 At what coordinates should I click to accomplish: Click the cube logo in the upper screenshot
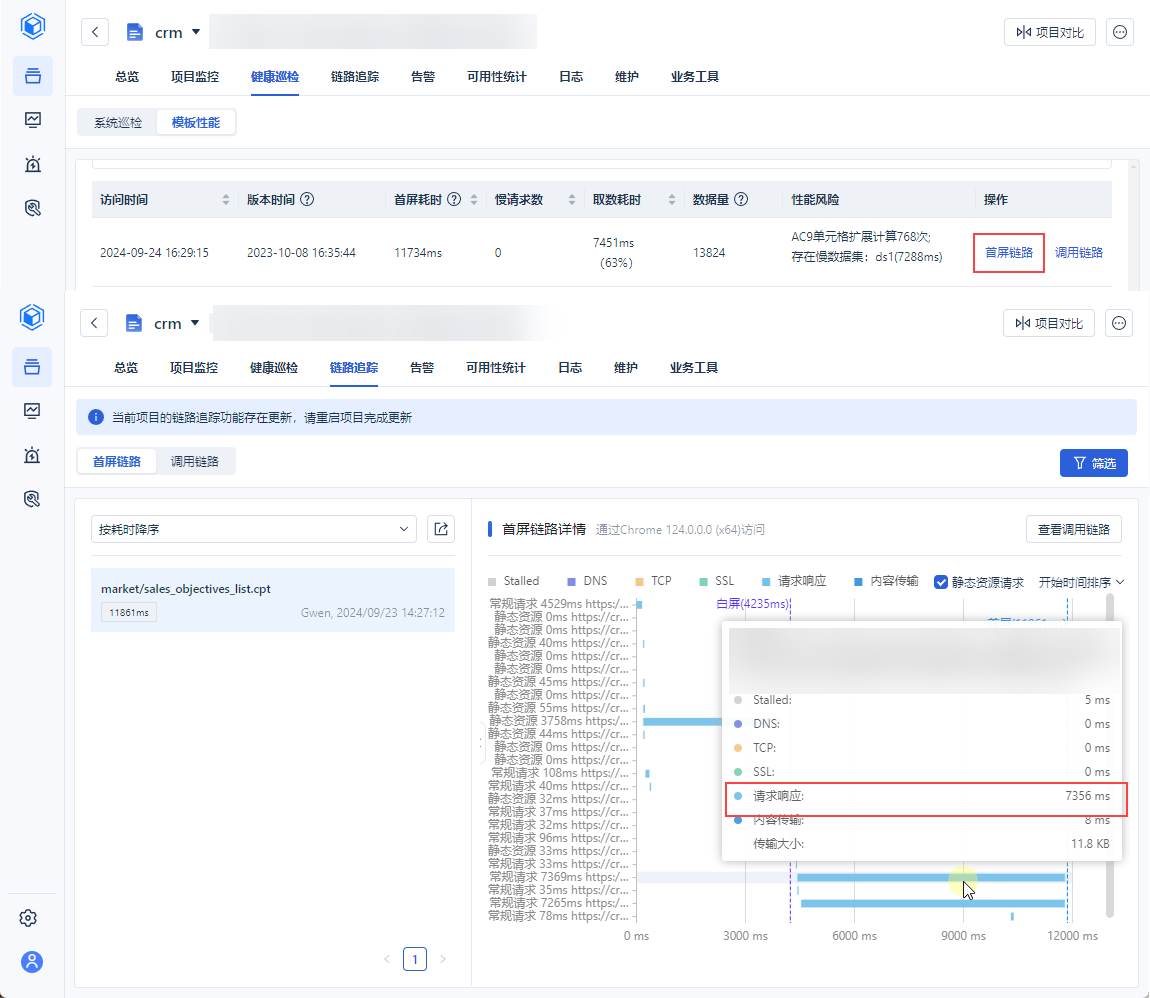[33, 26]
